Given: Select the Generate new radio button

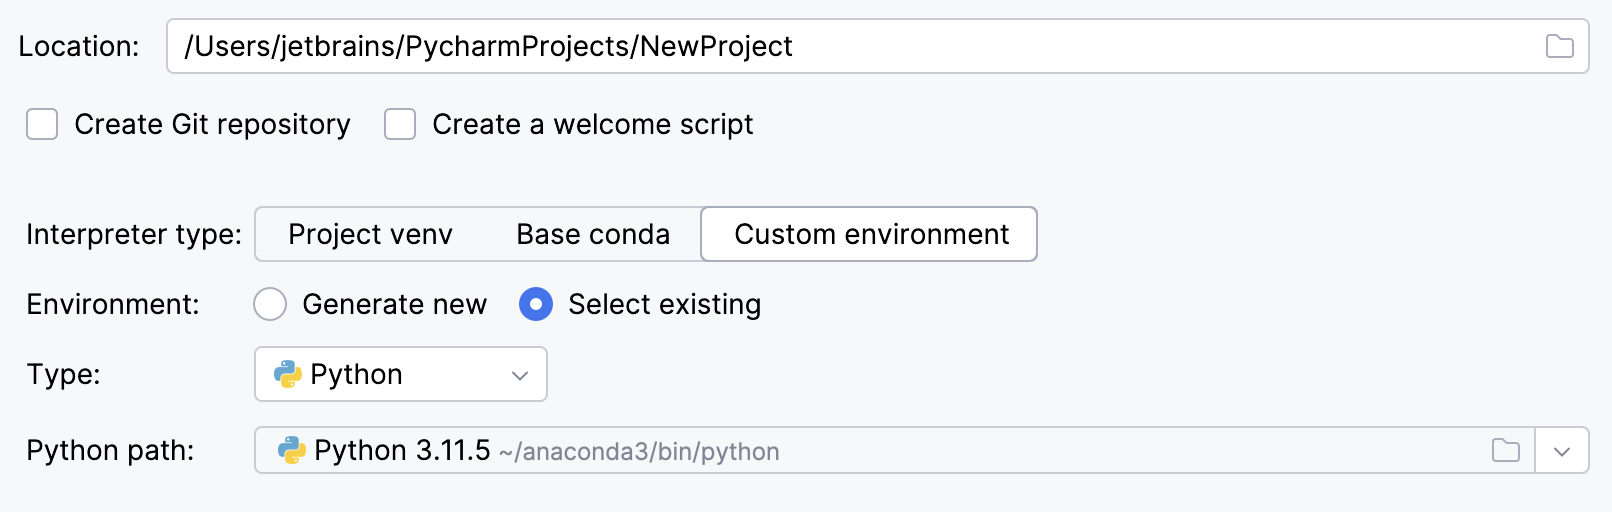Looking at the screenshot, I should coord(270,304).
